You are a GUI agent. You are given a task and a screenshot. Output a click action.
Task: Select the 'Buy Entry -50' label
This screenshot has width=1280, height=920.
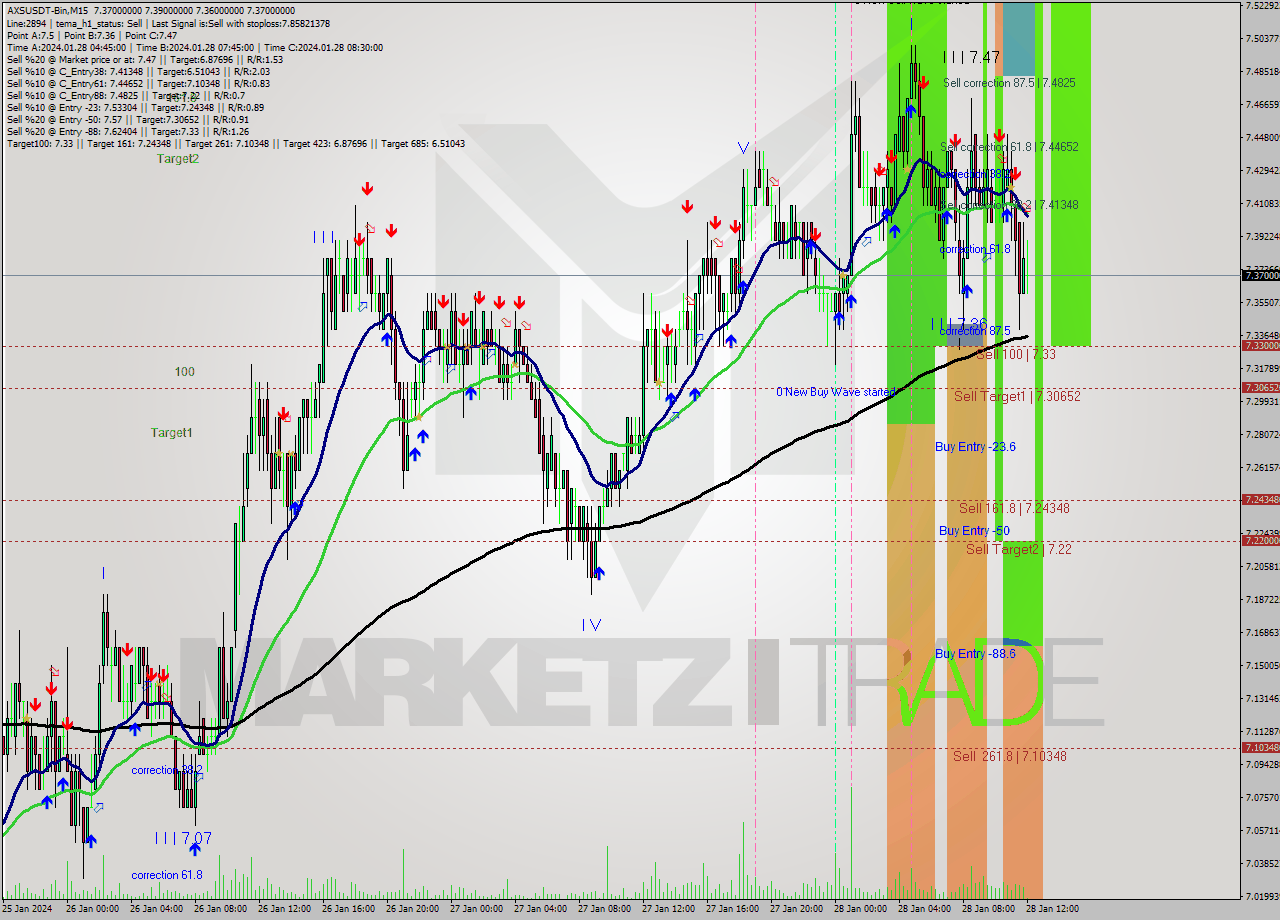tap(974, 530)
